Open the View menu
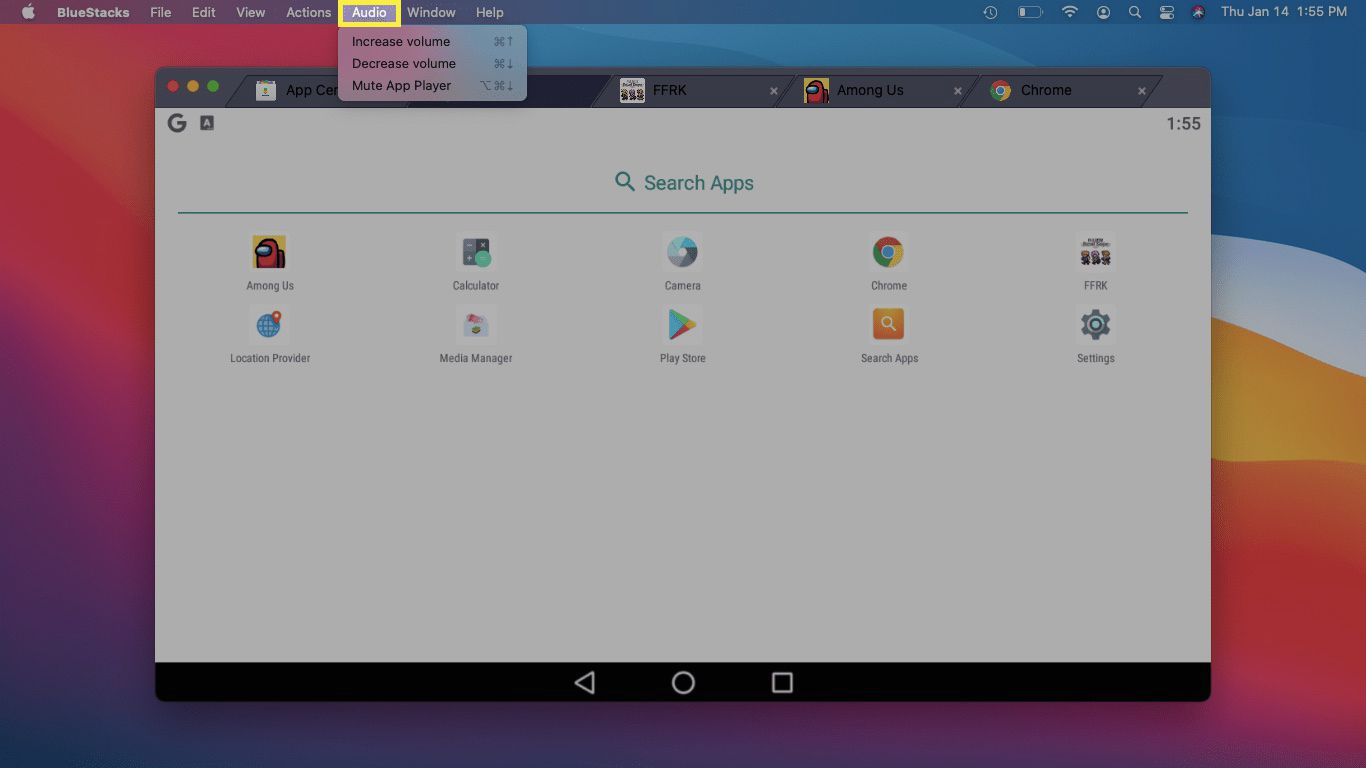Screen dimensions: 1366x768 pyautogui.click(x=251, y=12)
